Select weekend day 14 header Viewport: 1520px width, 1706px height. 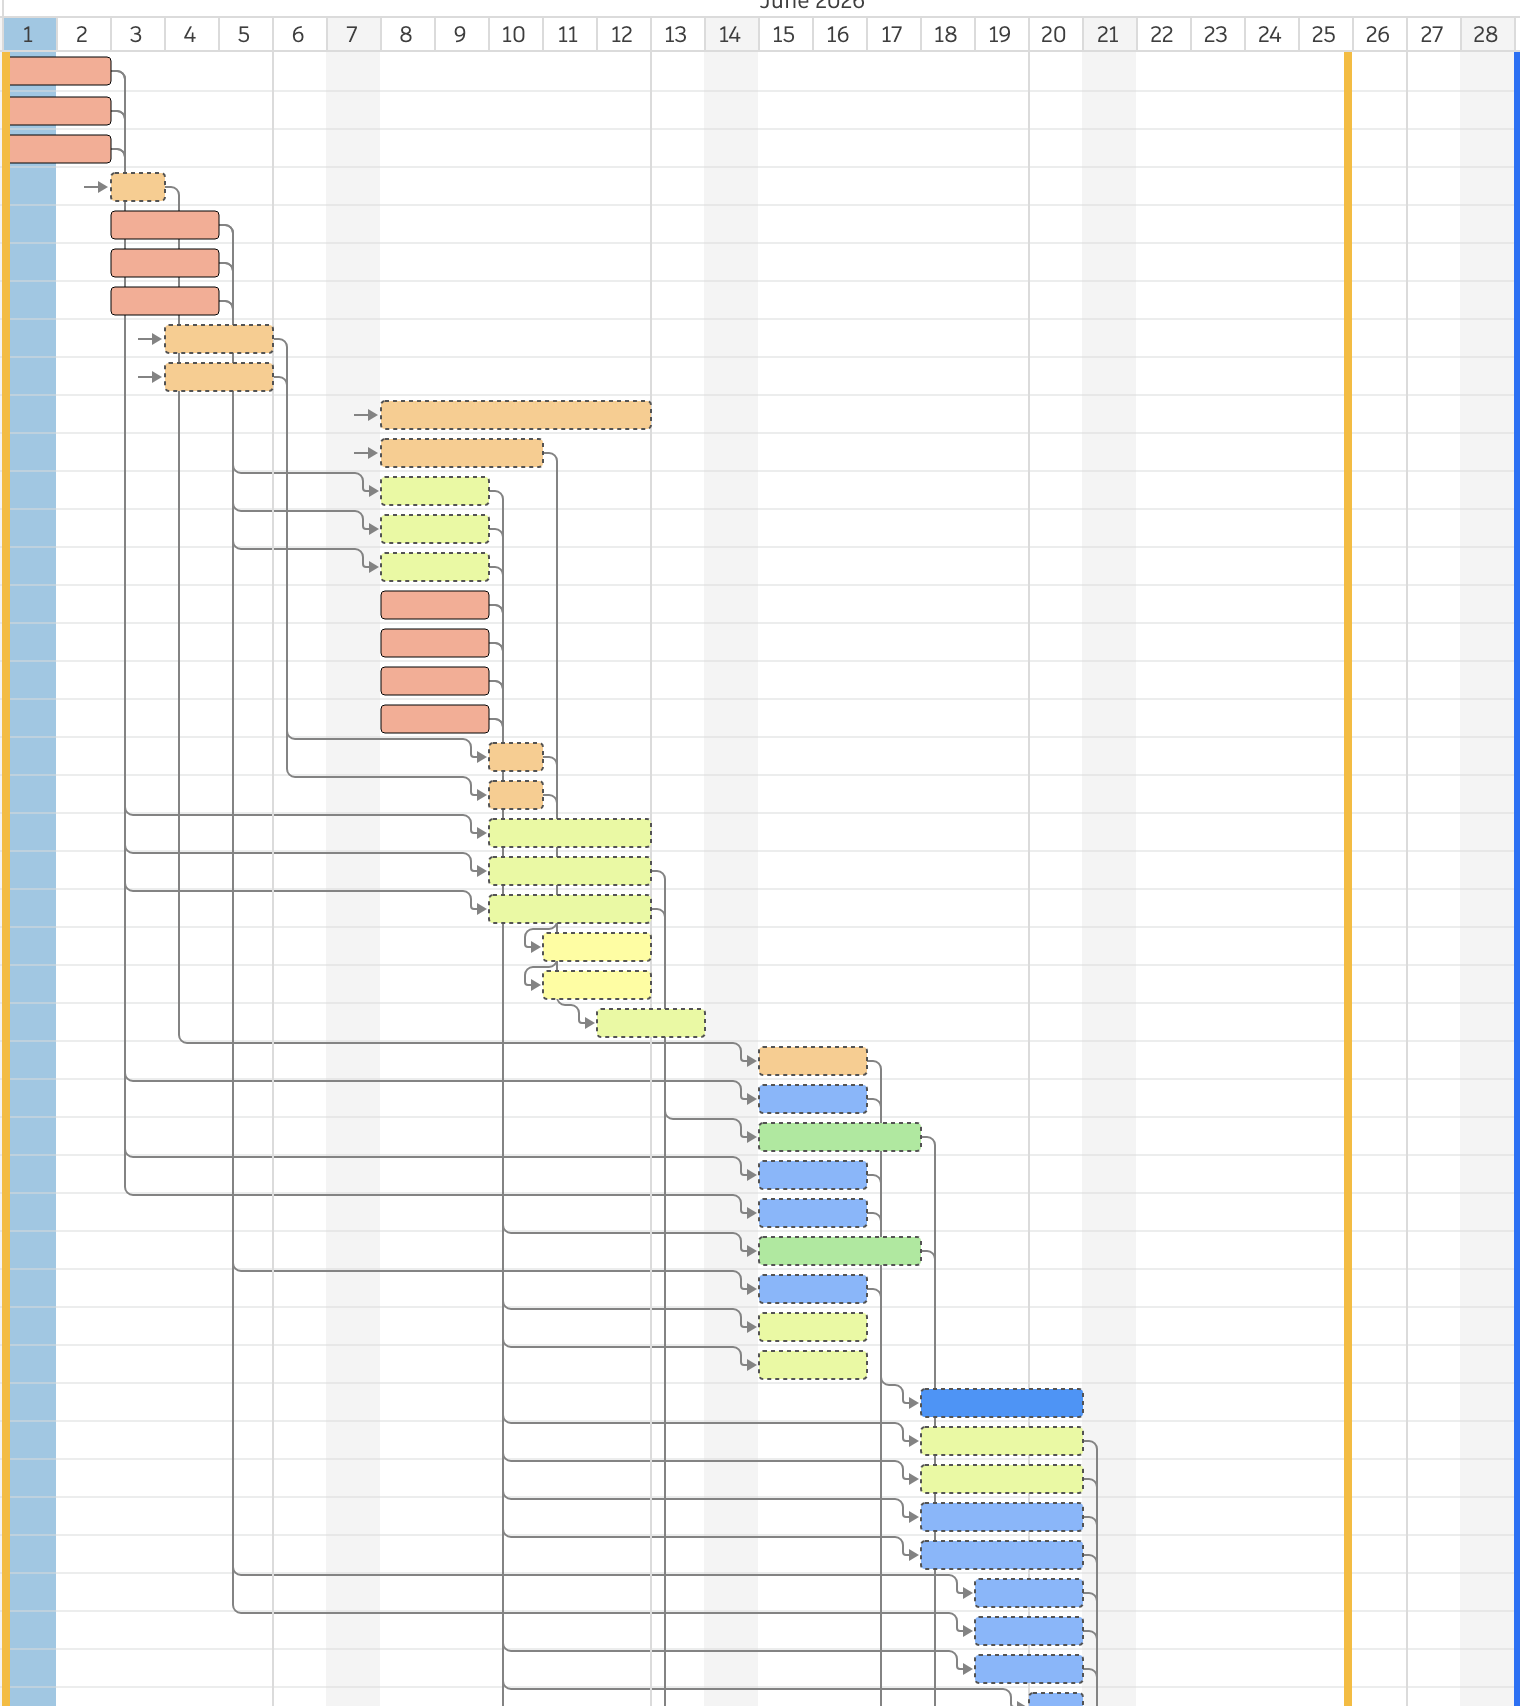[x=731, y=35]
